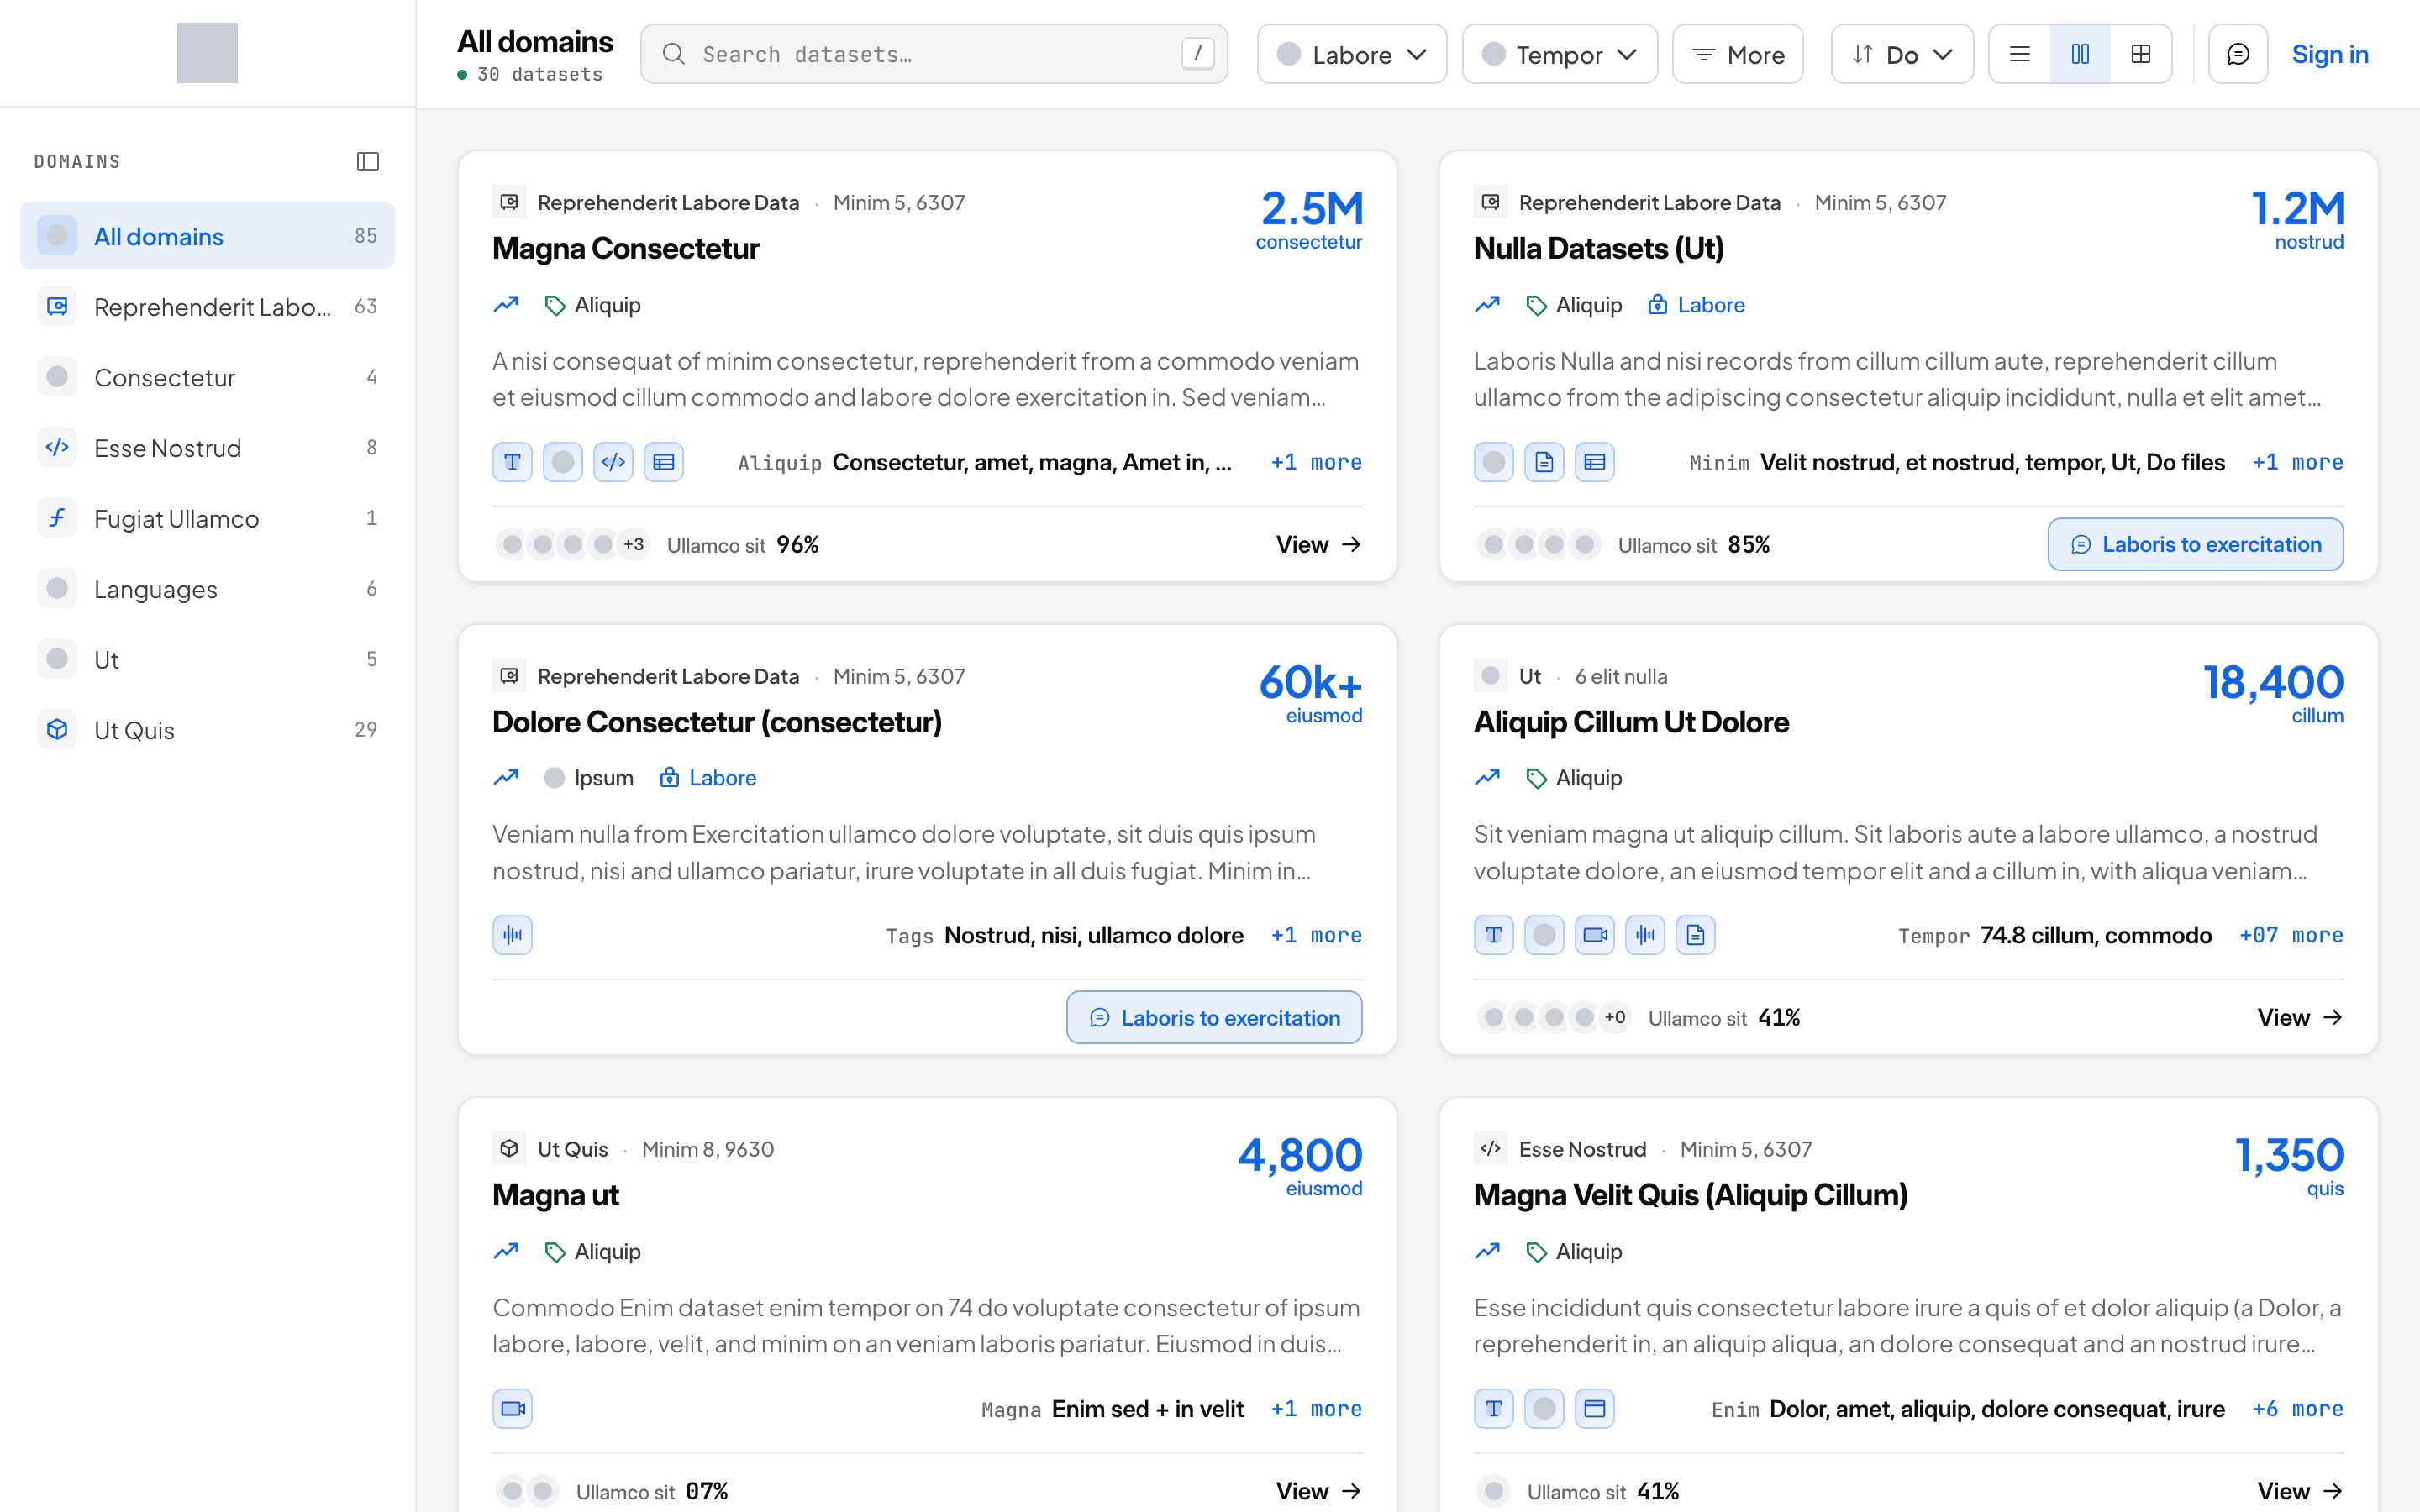Click the document icon on Aliquip Cillum Ut Dolore card

click(x=1695, y=935)
